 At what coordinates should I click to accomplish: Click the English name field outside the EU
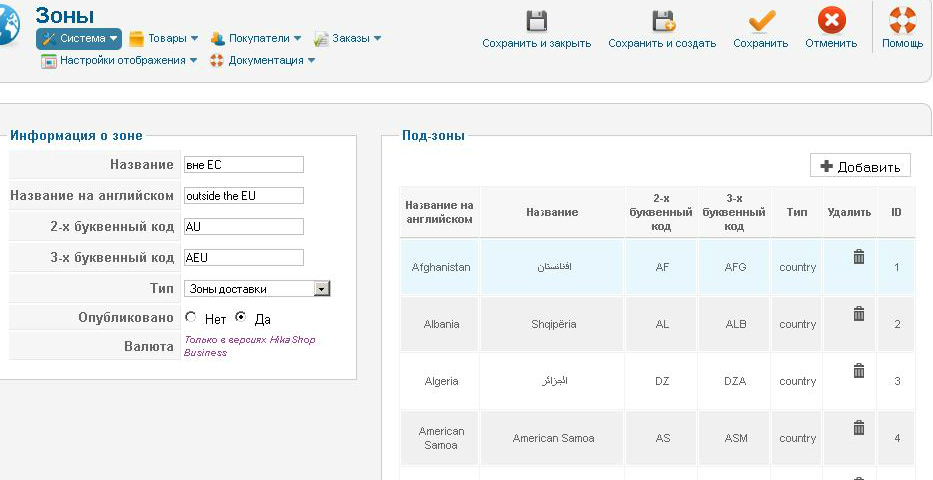tap(244, 196)
